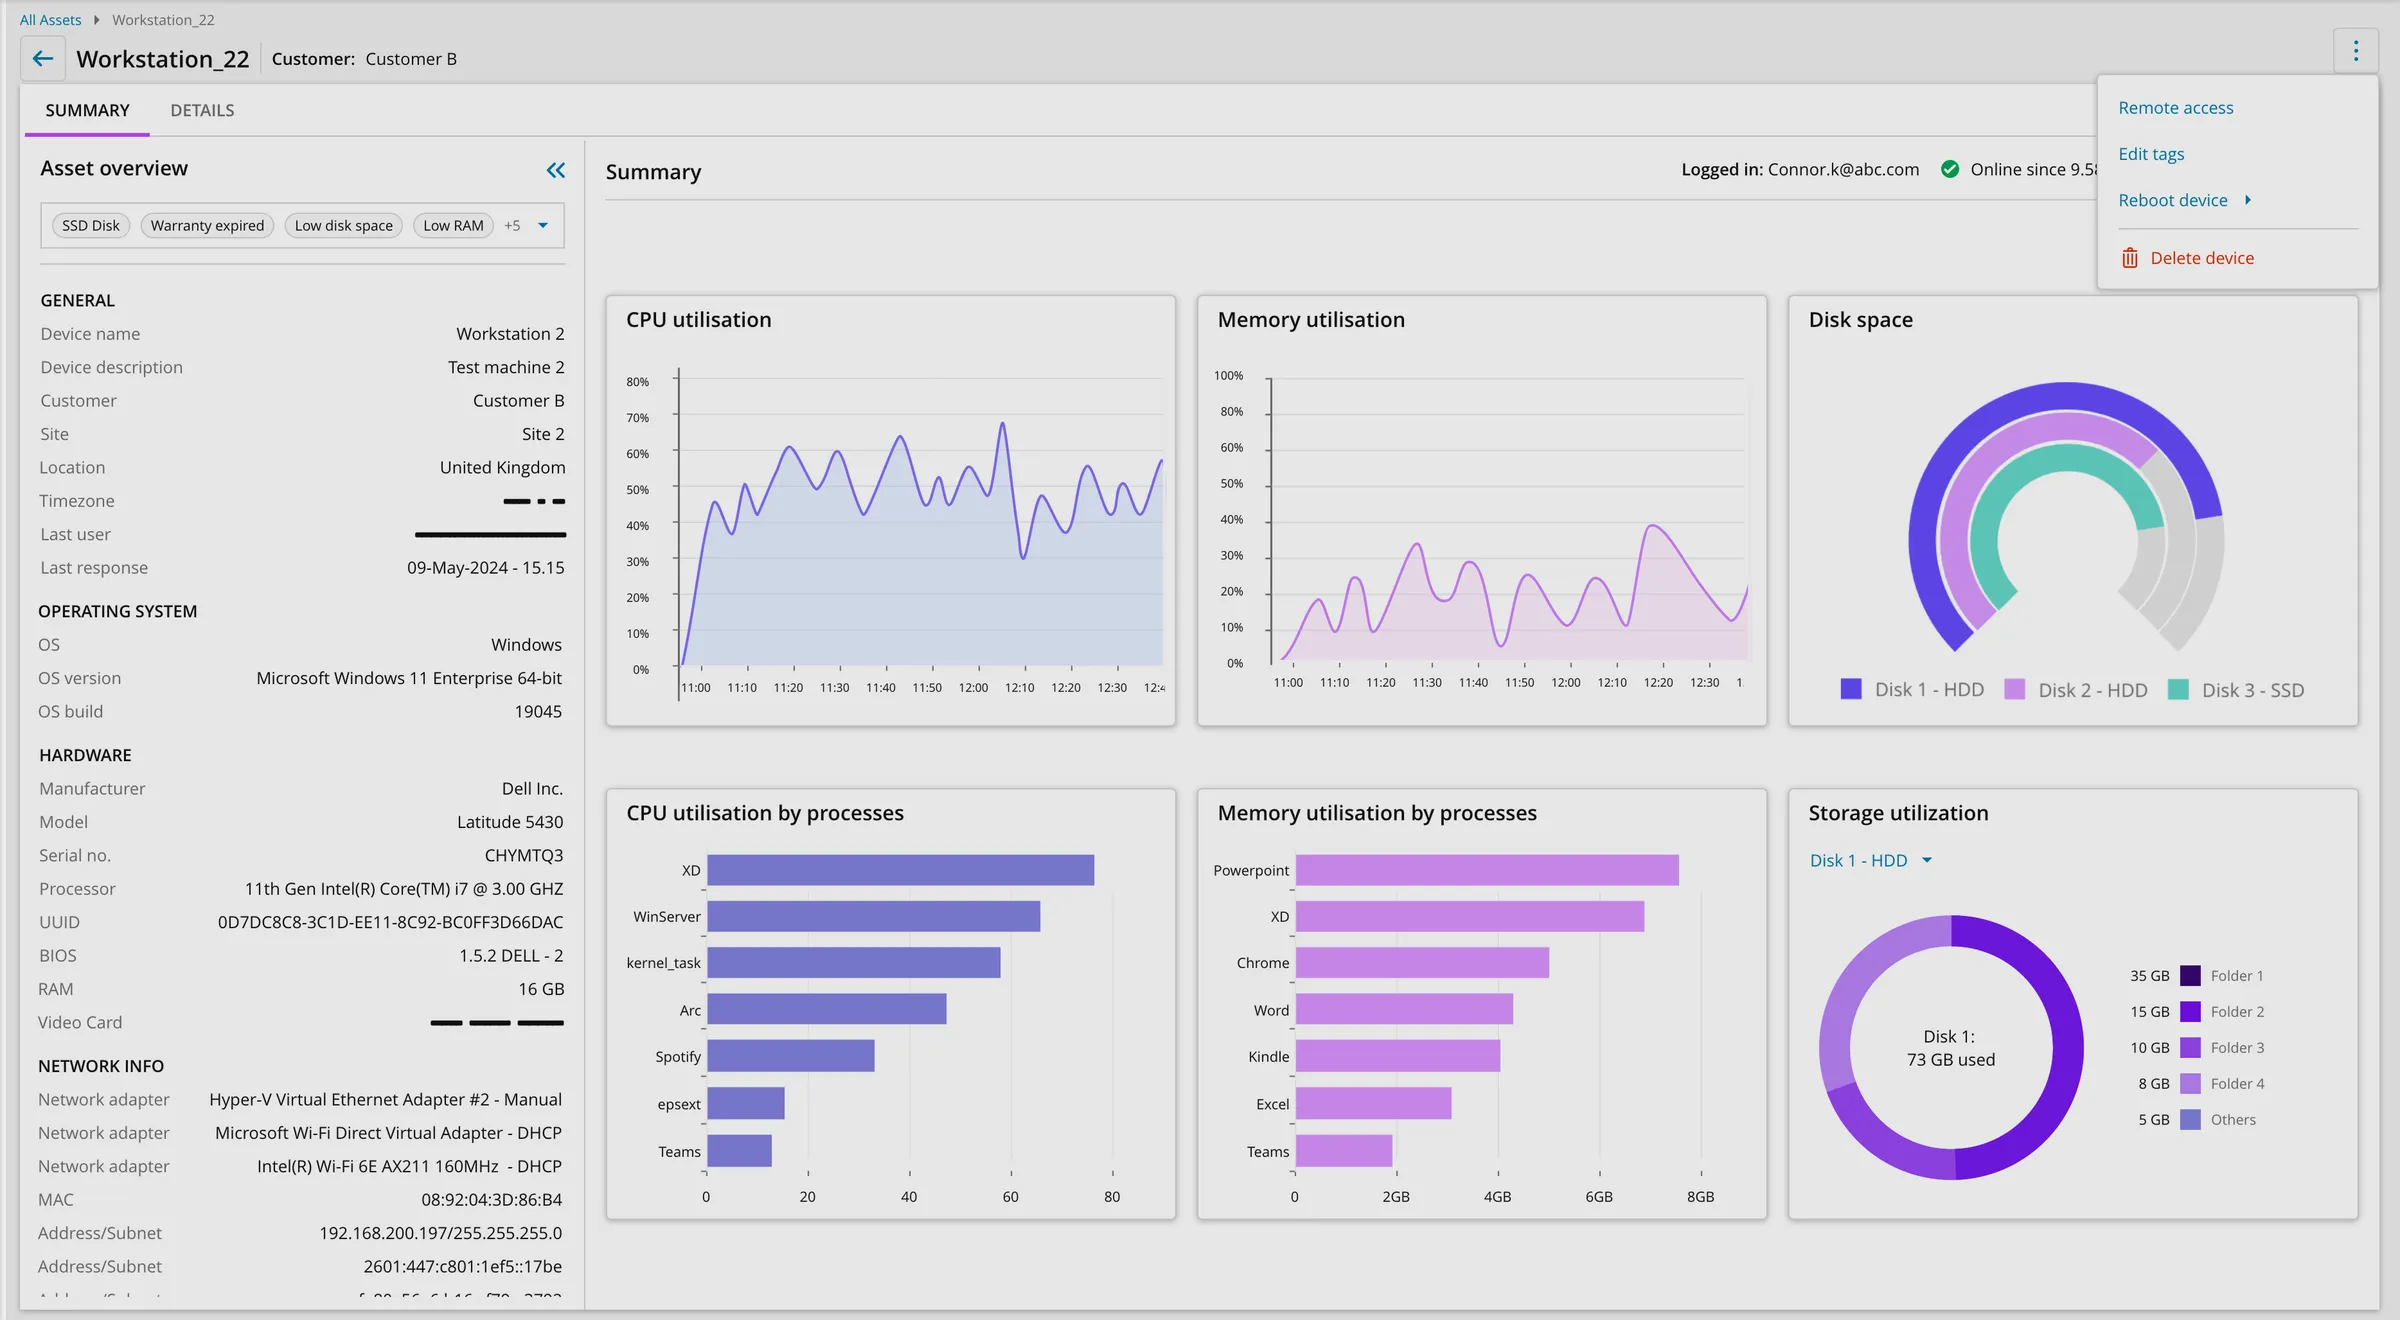Click the Folder 1 legend swatch
This screenshot has width=2400, height=1320.
(2190, 976)
